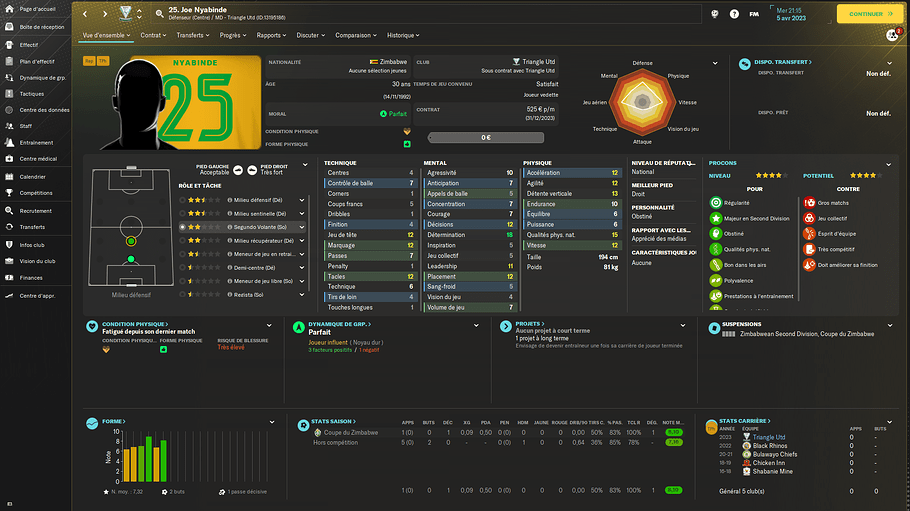The image size is (910, 511).
Task: Open the Rapports menu
Action: coord(272,35)
